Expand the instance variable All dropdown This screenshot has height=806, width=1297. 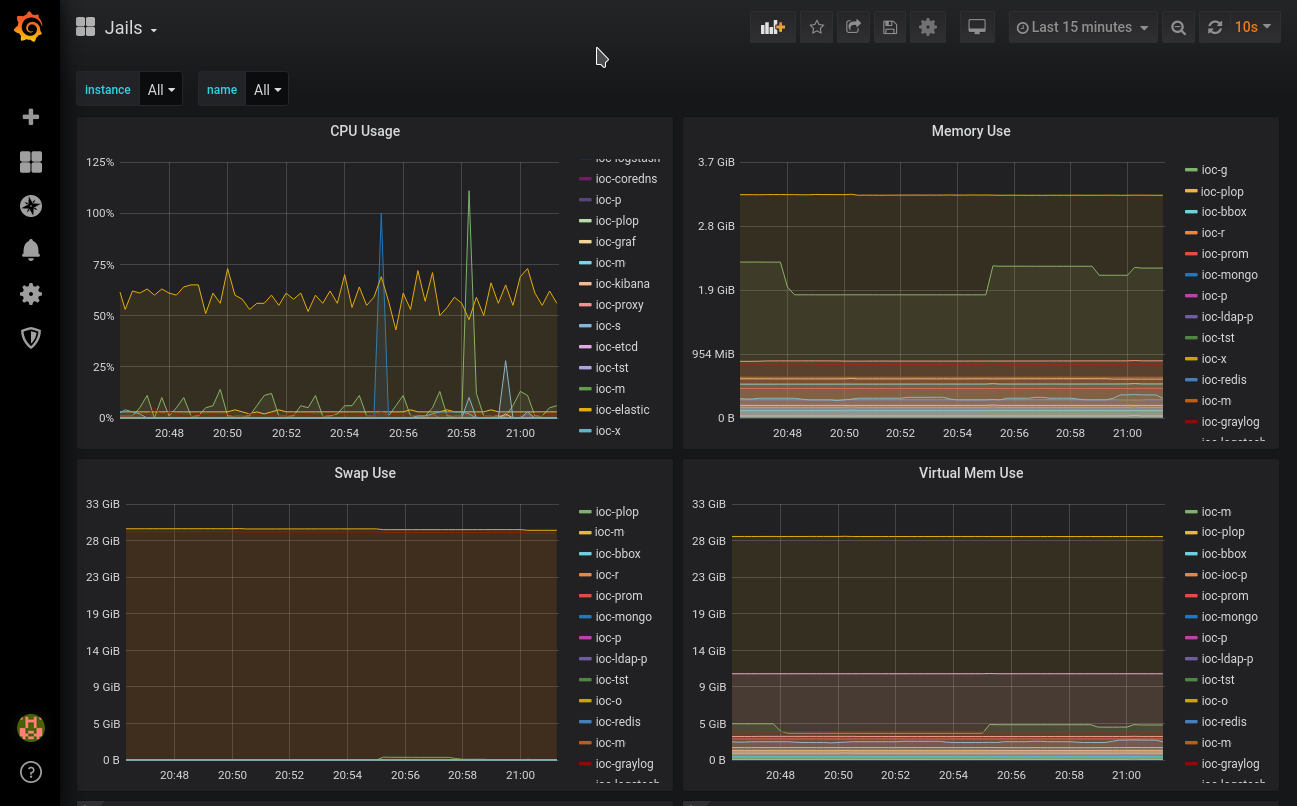tap(161, 90)
